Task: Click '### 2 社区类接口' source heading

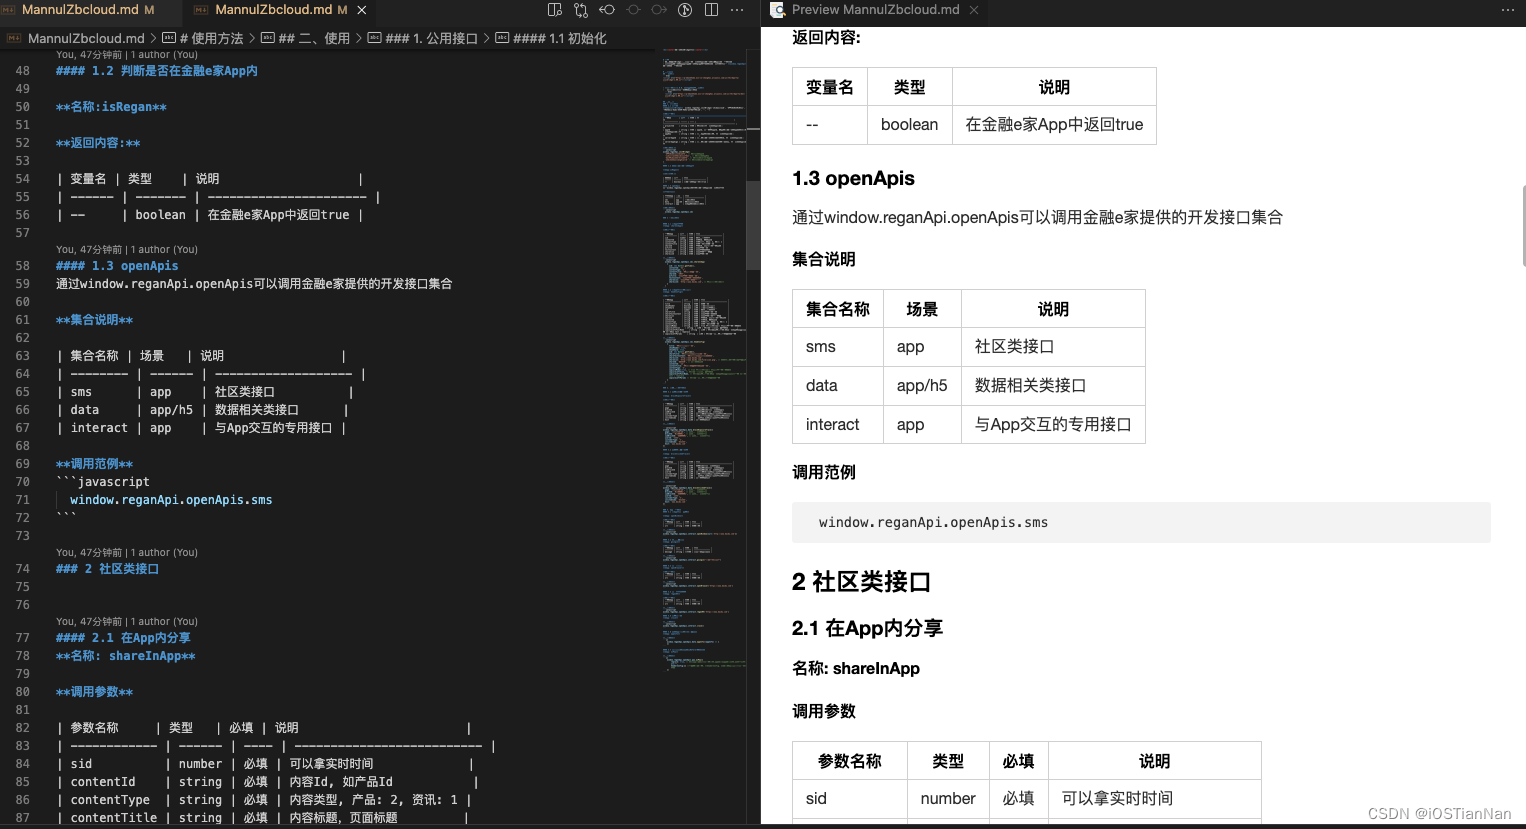Action: (107, 569)
